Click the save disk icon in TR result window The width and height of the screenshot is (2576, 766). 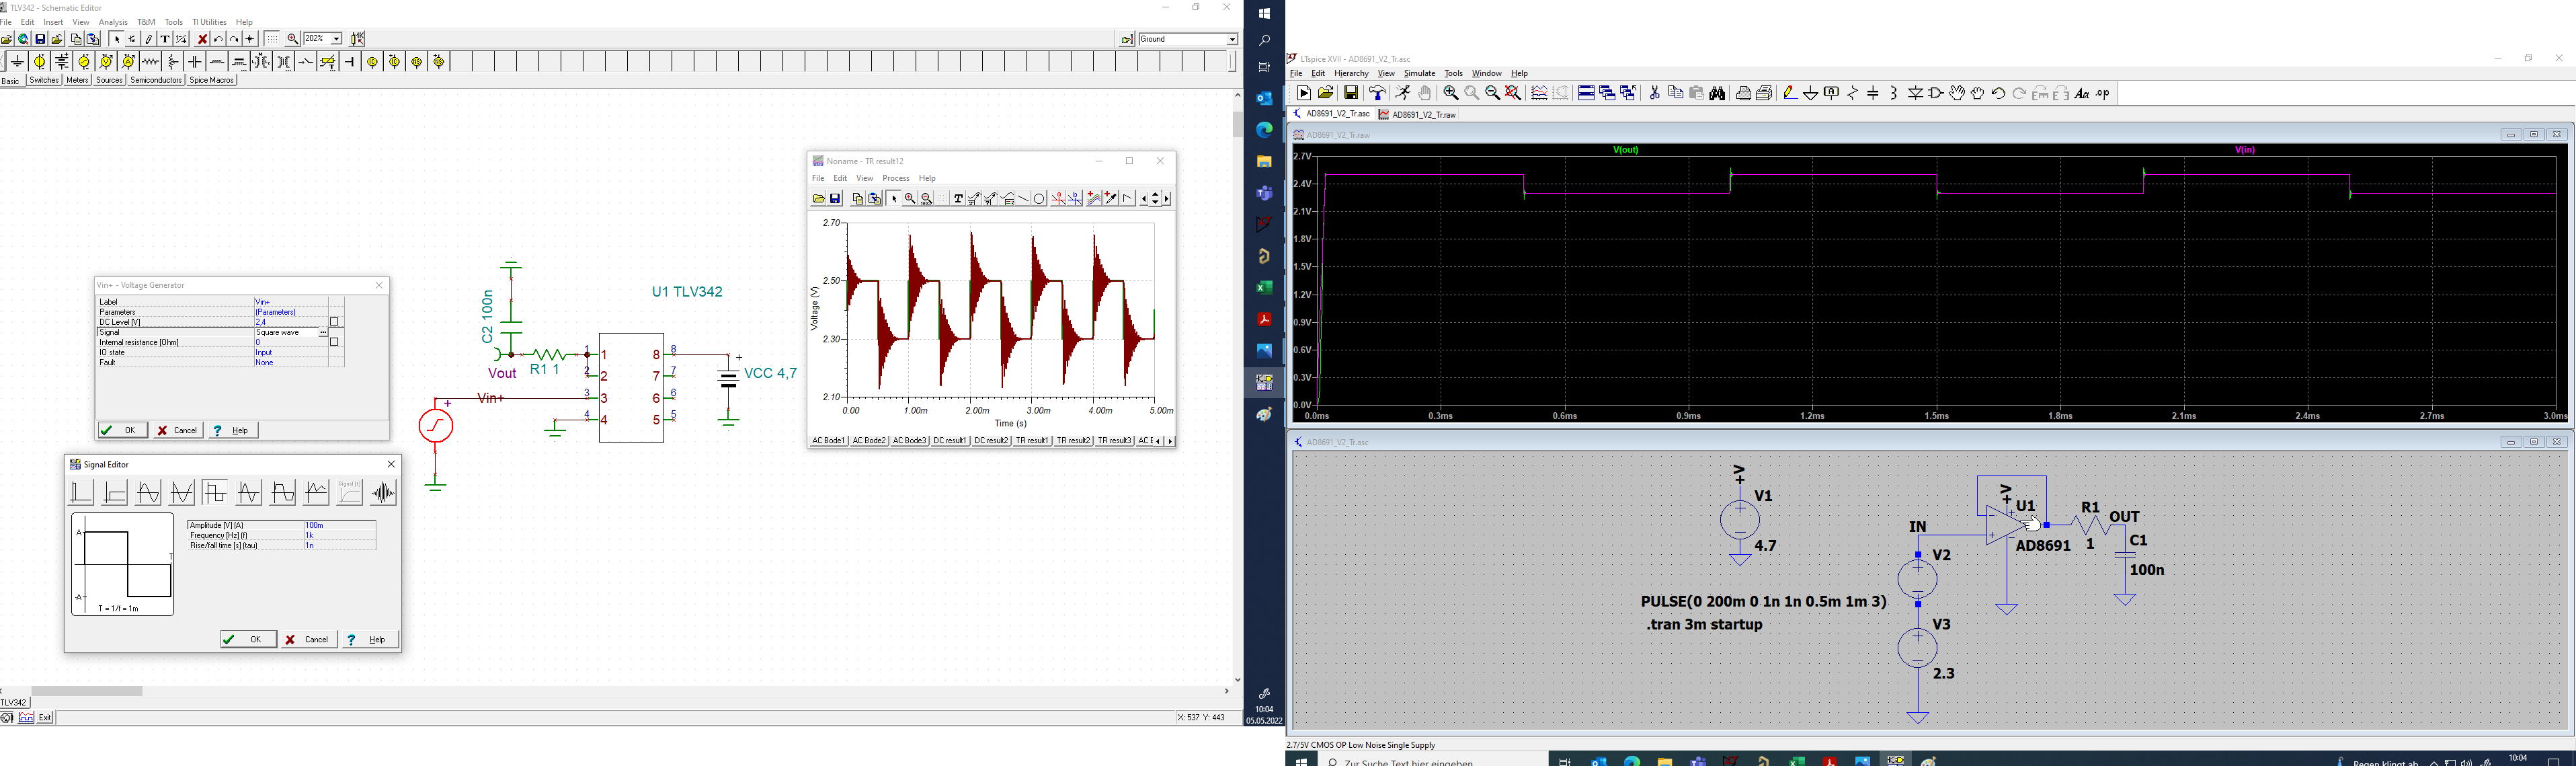point(836,199)
